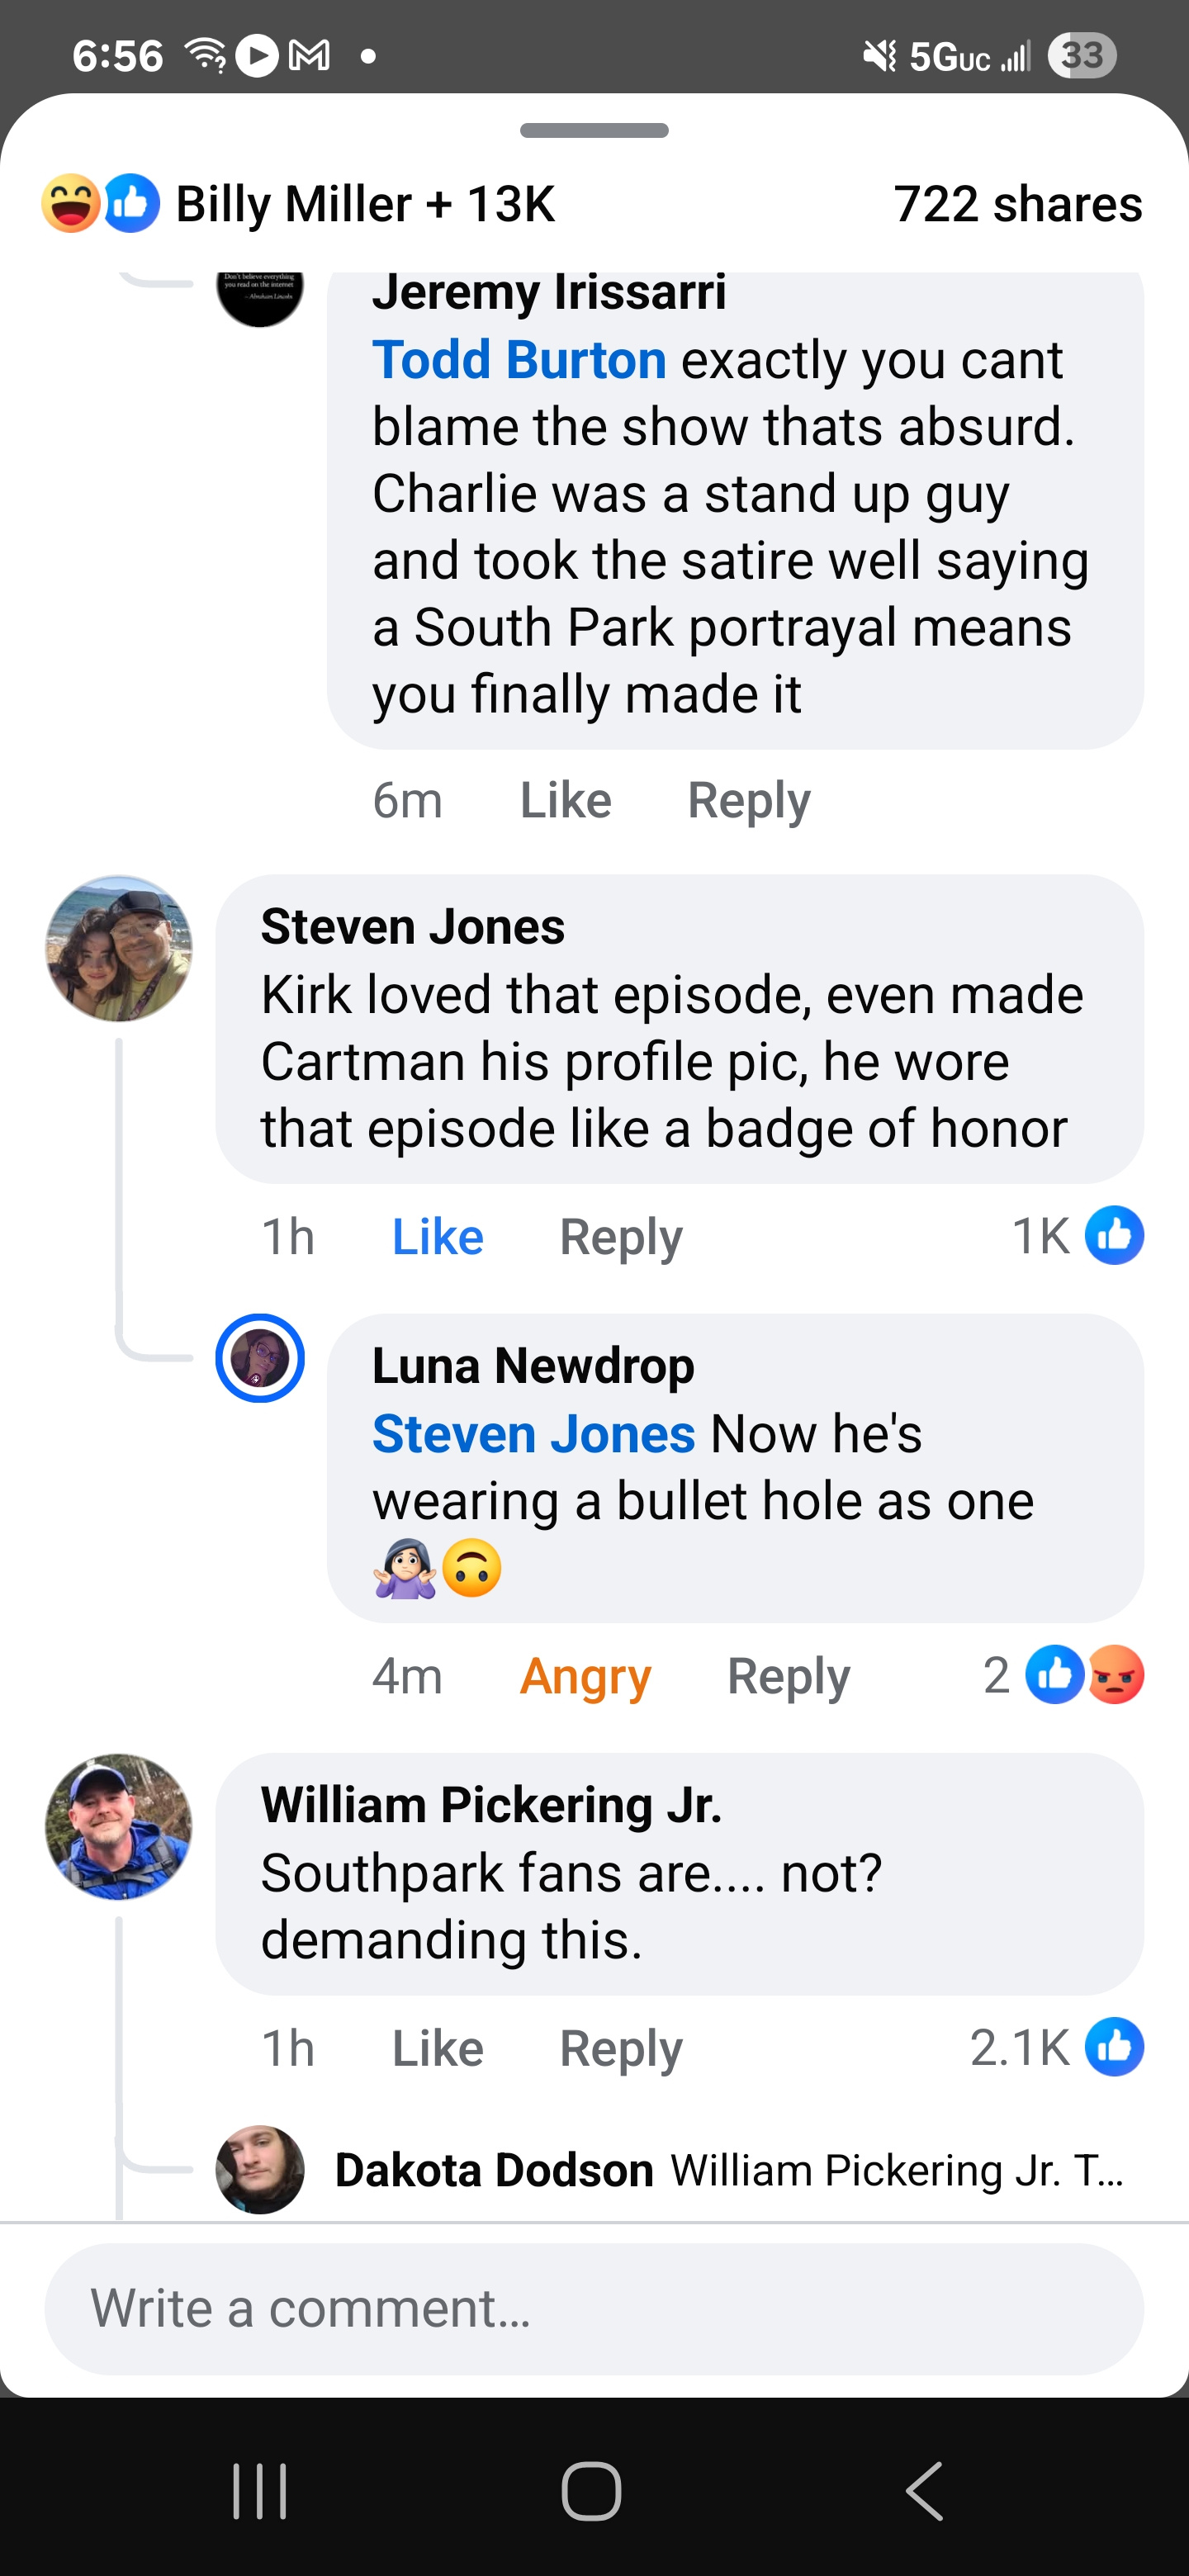The height and width of the screenshot is (2576, 1189).
Task: Tap Write a comment input field
Action: point(594,2308)
